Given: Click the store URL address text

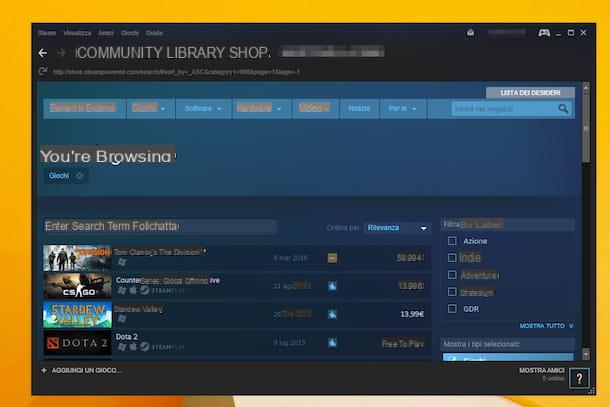Looking at the screenshot, I should click(x=176, y=72).
